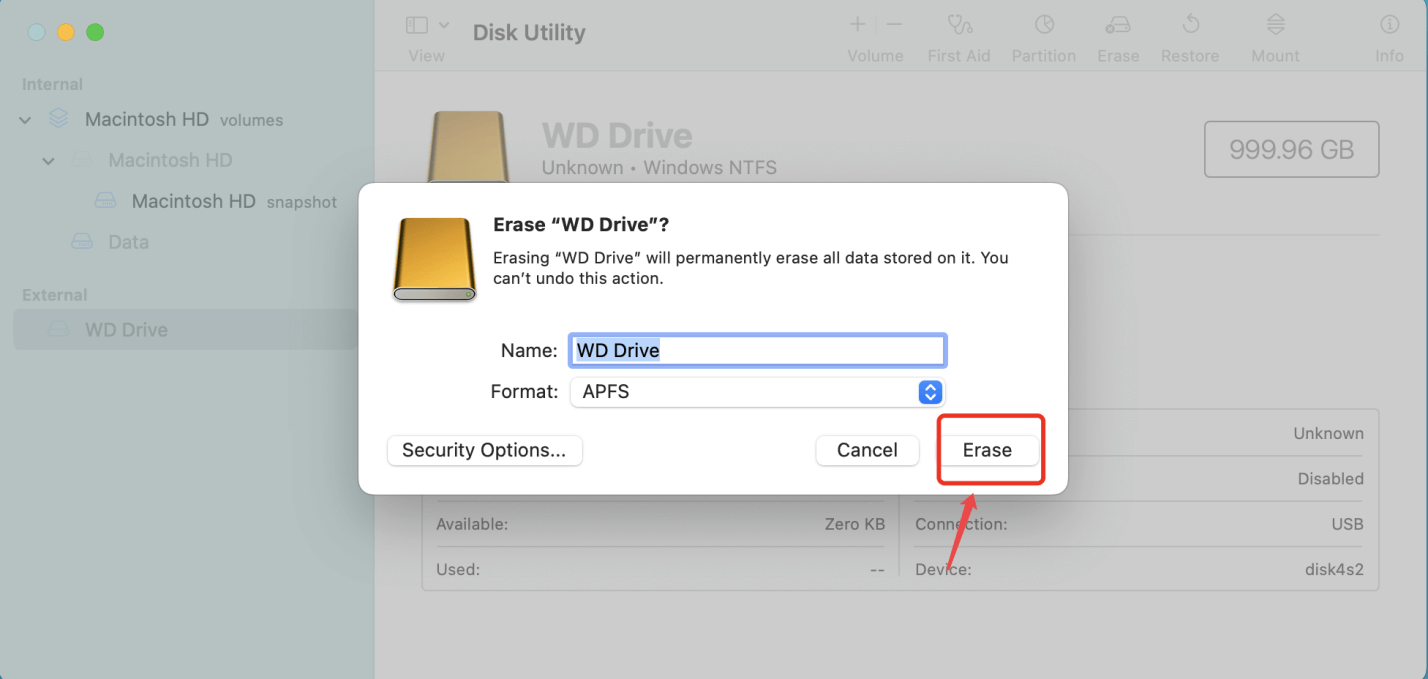Add a volume with the plus icon
The height and width of the screenshot is (679, 1428).
click(x=857, y=24)
